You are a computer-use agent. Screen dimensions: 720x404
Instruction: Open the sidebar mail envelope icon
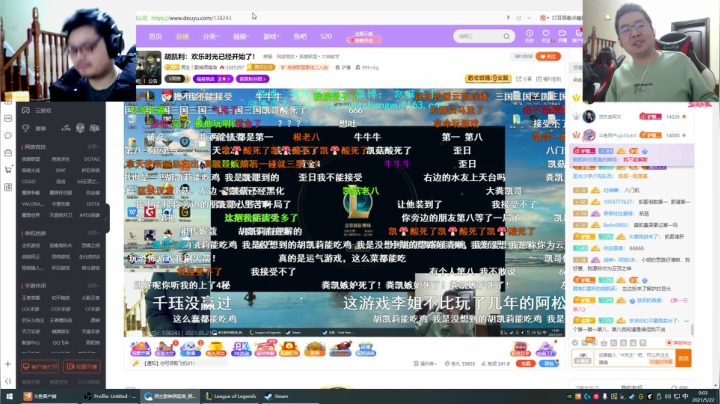tap(8, 153)
